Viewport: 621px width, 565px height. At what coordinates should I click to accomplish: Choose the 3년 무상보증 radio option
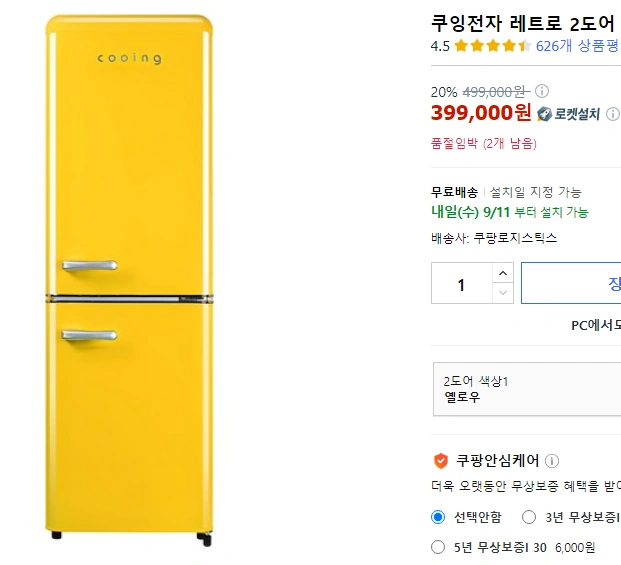pyautogui.click(x=528, y=517)
